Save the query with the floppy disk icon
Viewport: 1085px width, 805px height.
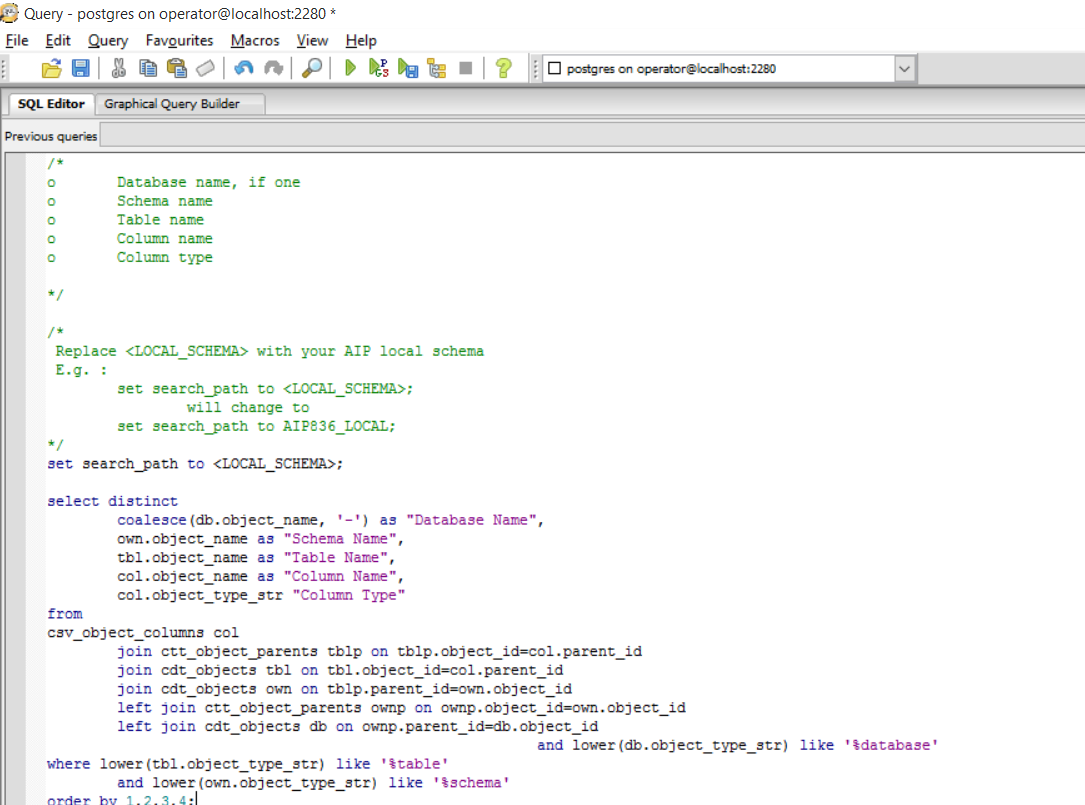point(80,68)
